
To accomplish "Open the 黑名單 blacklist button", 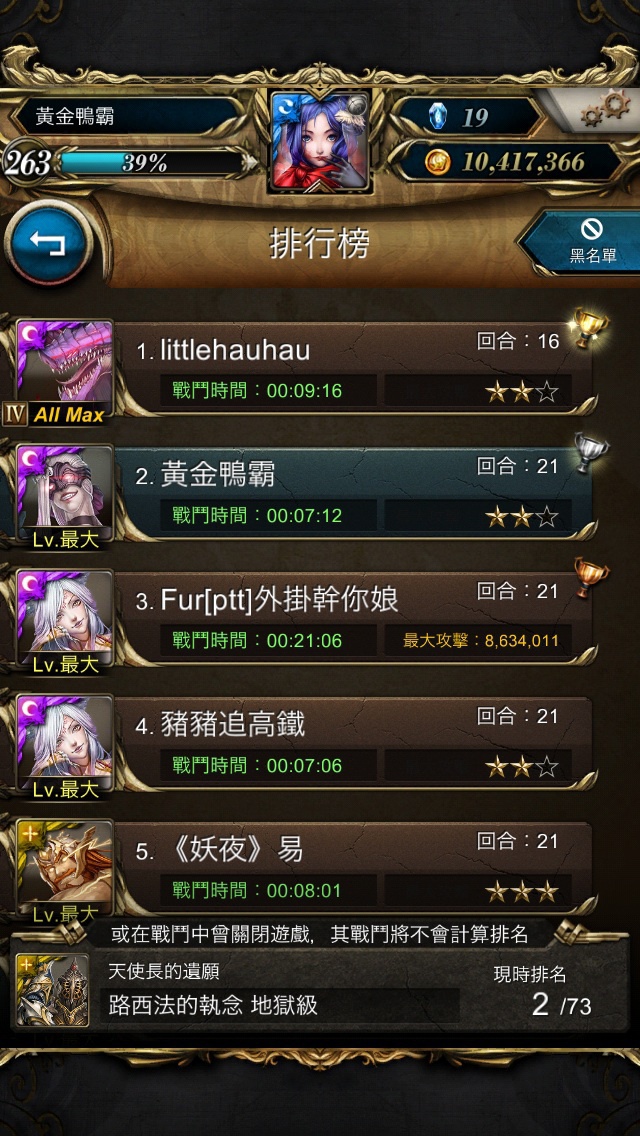I will [x=587, y=242].
